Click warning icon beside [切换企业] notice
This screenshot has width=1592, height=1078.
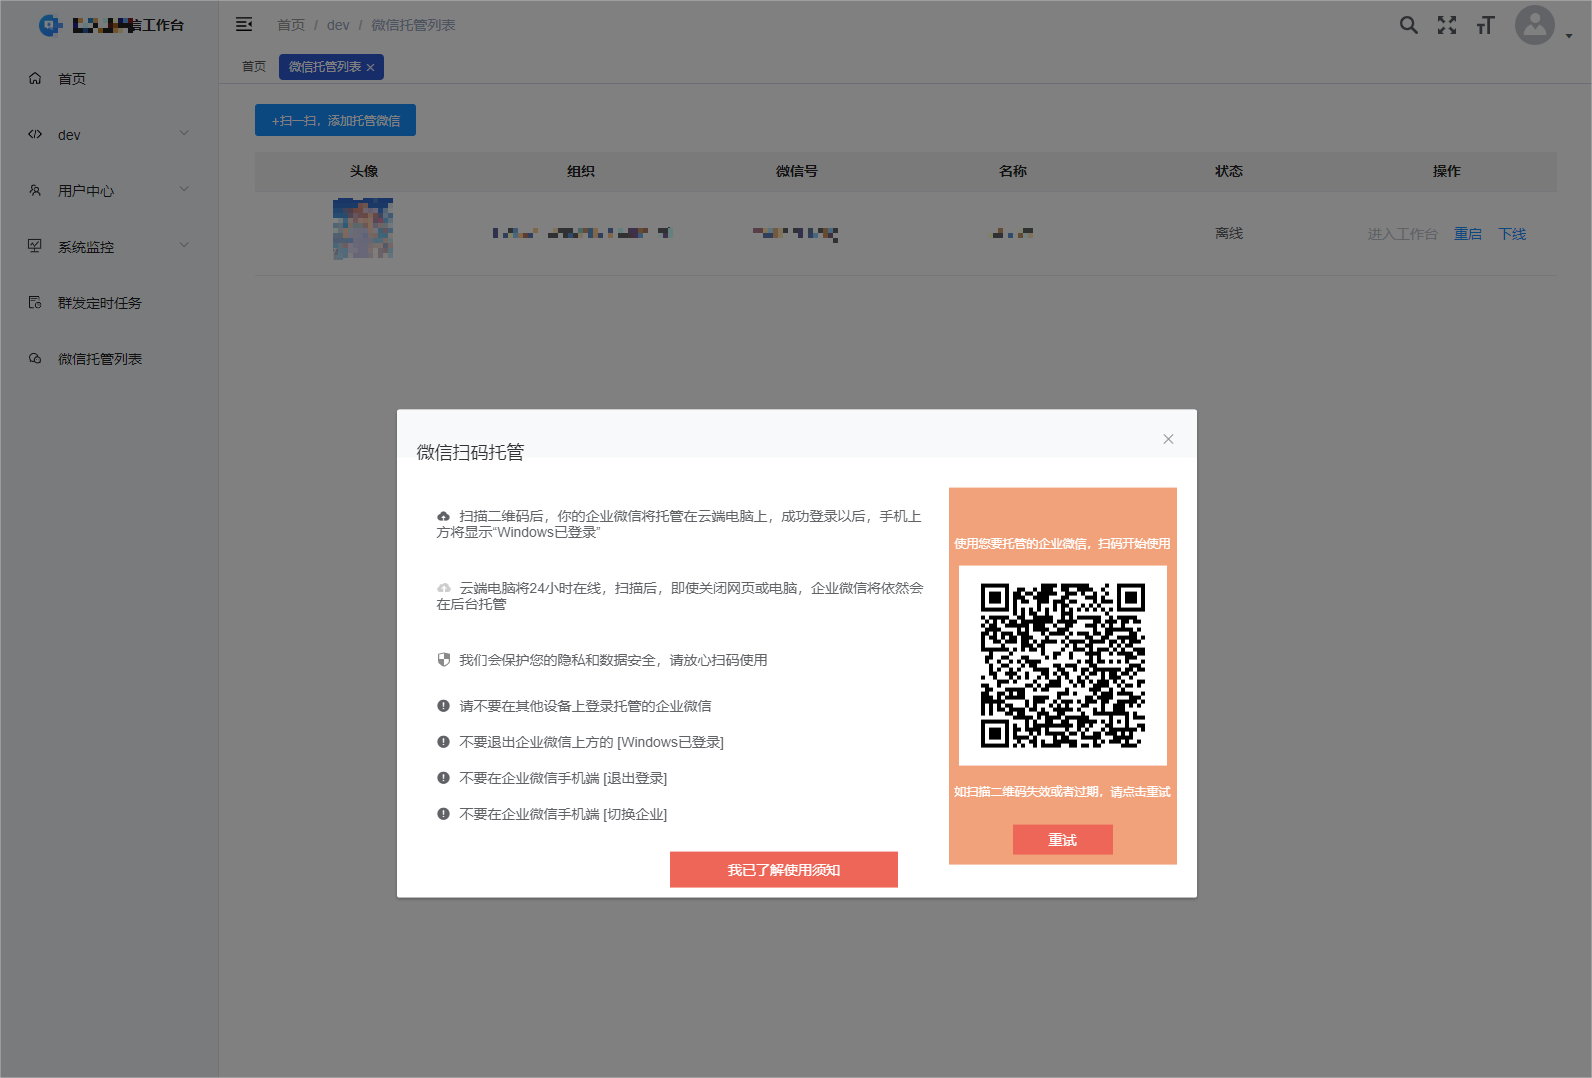point(443,814)
